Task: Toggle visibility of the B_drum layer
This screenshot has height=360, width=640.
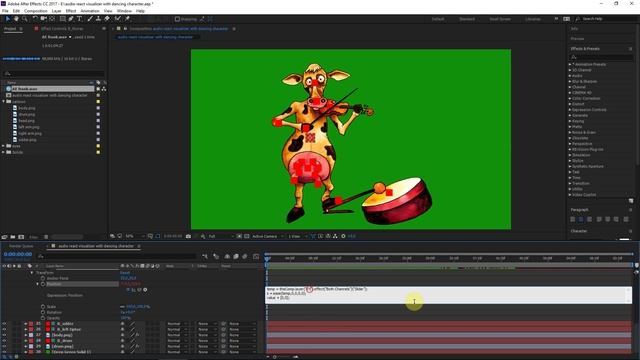Action: point(4,341)
